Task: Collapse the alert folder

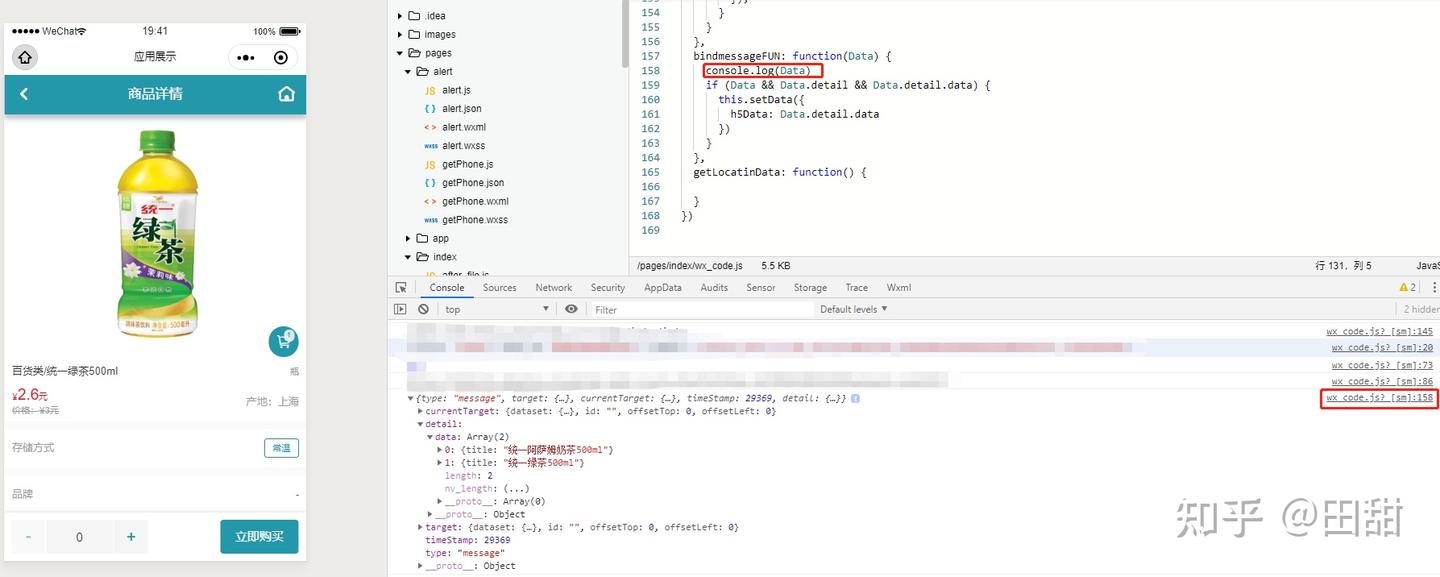Action: pyautogui.click(x=408, y=72)
